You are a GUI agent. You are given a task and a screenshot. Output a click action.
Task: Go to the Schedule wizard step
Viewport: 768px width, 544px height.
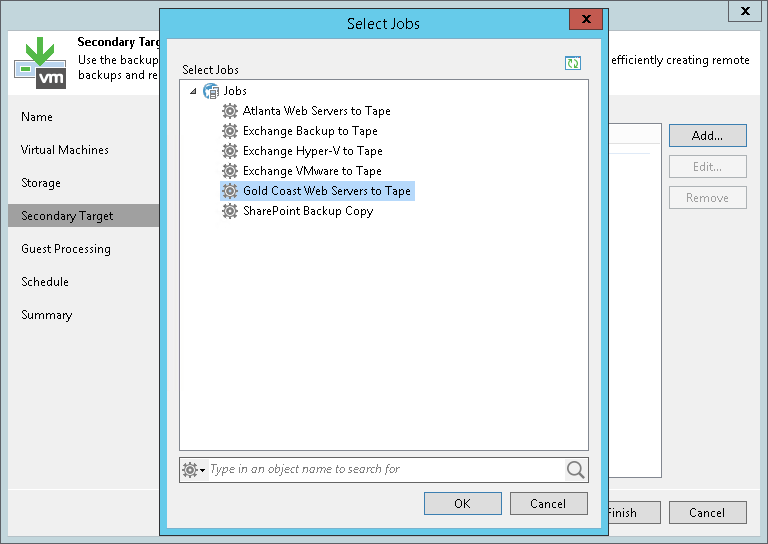(45, 282)
